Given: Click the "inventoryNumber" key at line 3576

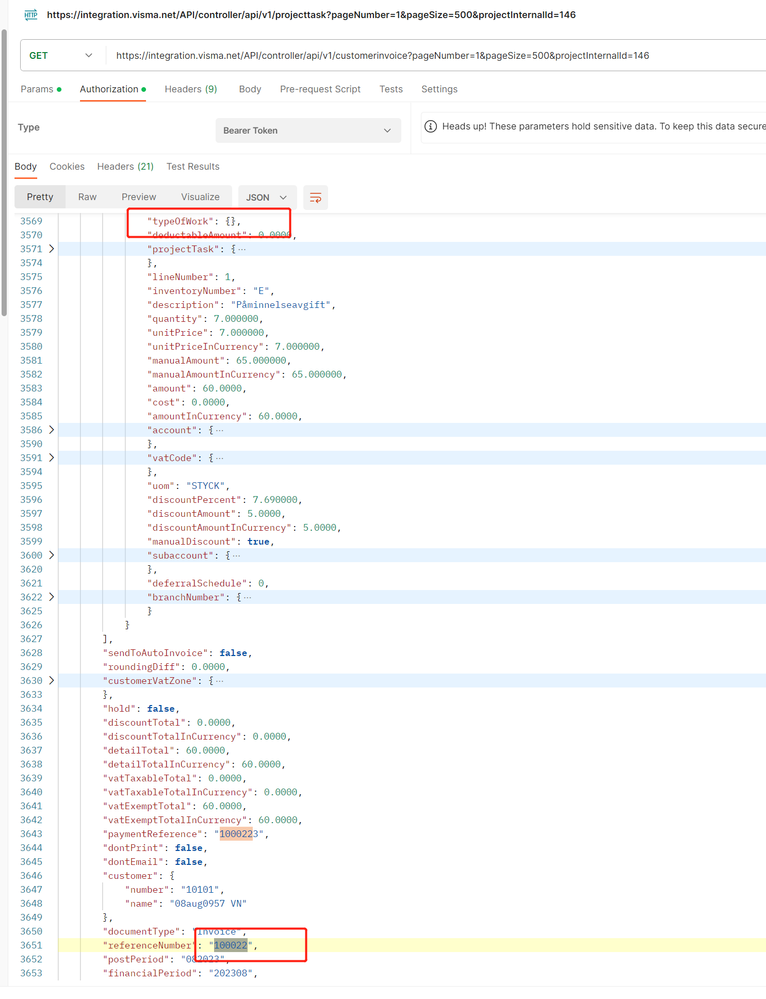Looking at the screenshot, I should click(x=197, y=291).
